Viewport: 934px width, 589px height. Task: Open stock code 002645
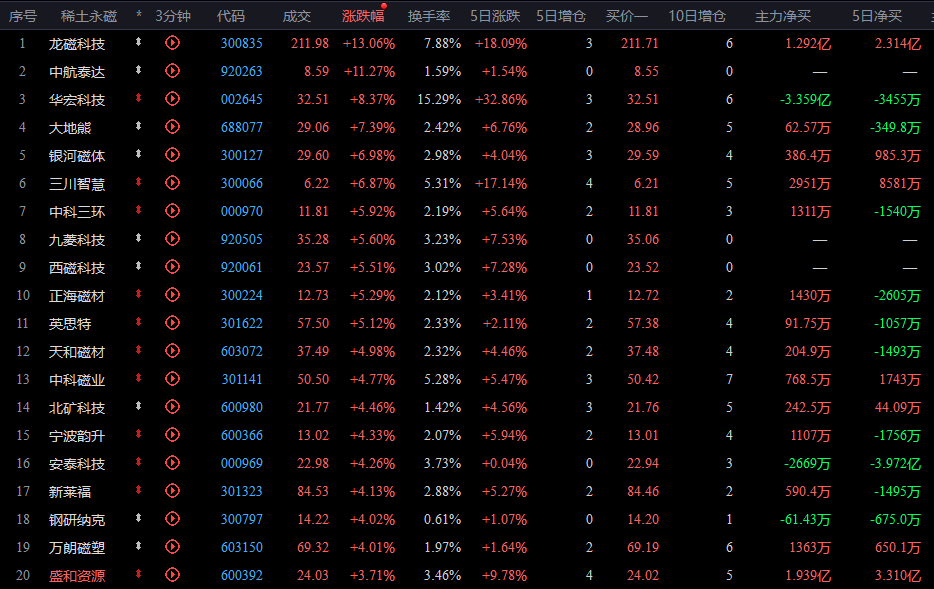pyautogui.click(x=241, y=99)
